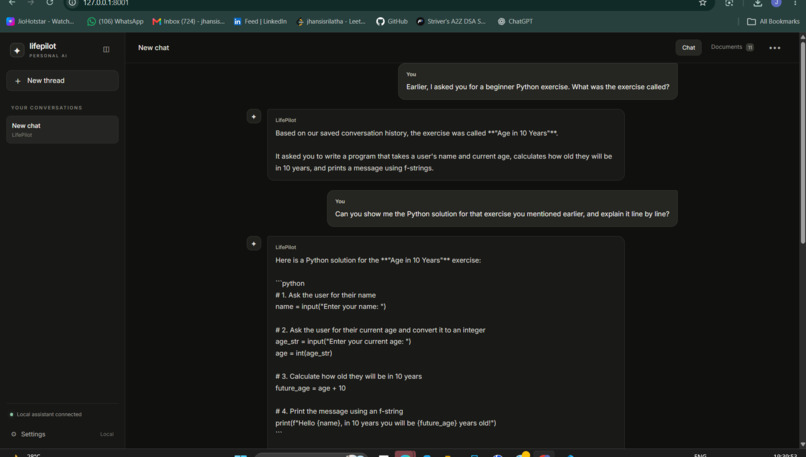Image resolution: width=806 pixels, height=457 pixels.
Task: Reload the page with the browser refresh icon
Action: (x=49, y=3)
